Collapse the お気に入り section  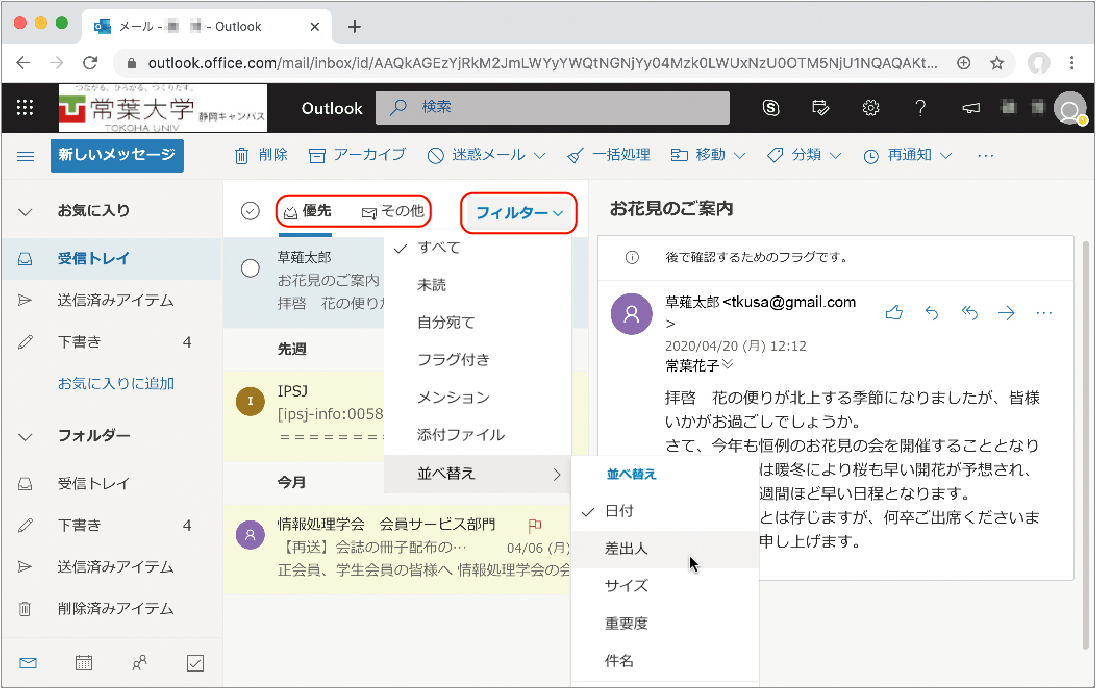pyautogui.click(x=26, y=211)
